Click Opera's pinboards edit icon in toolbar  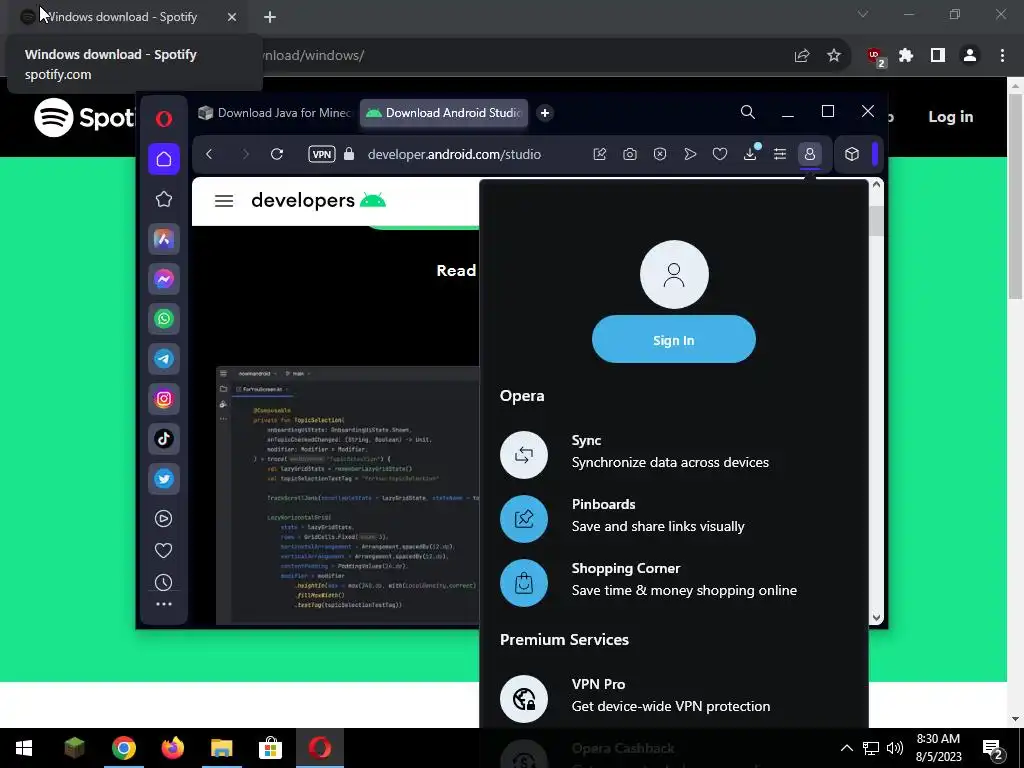click(x=600, y=154)
